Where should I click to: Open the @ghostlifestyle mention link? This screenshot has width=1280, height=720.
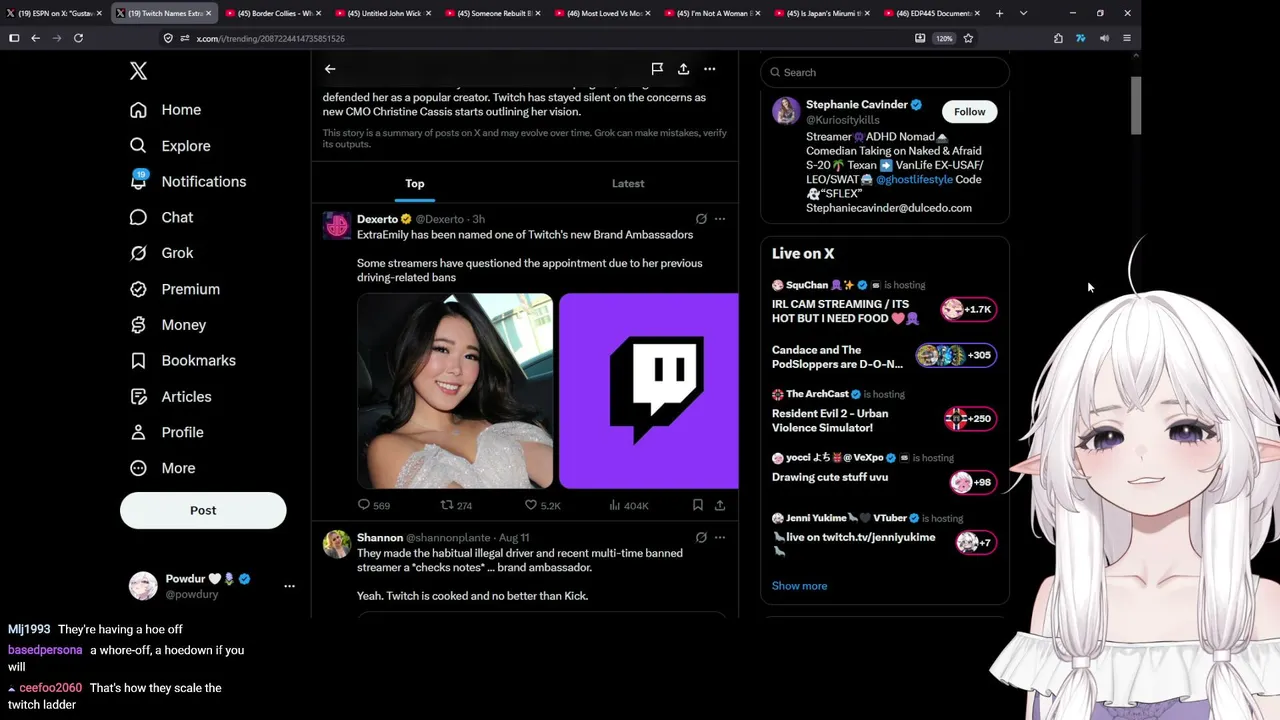click(x=915, y=180)
